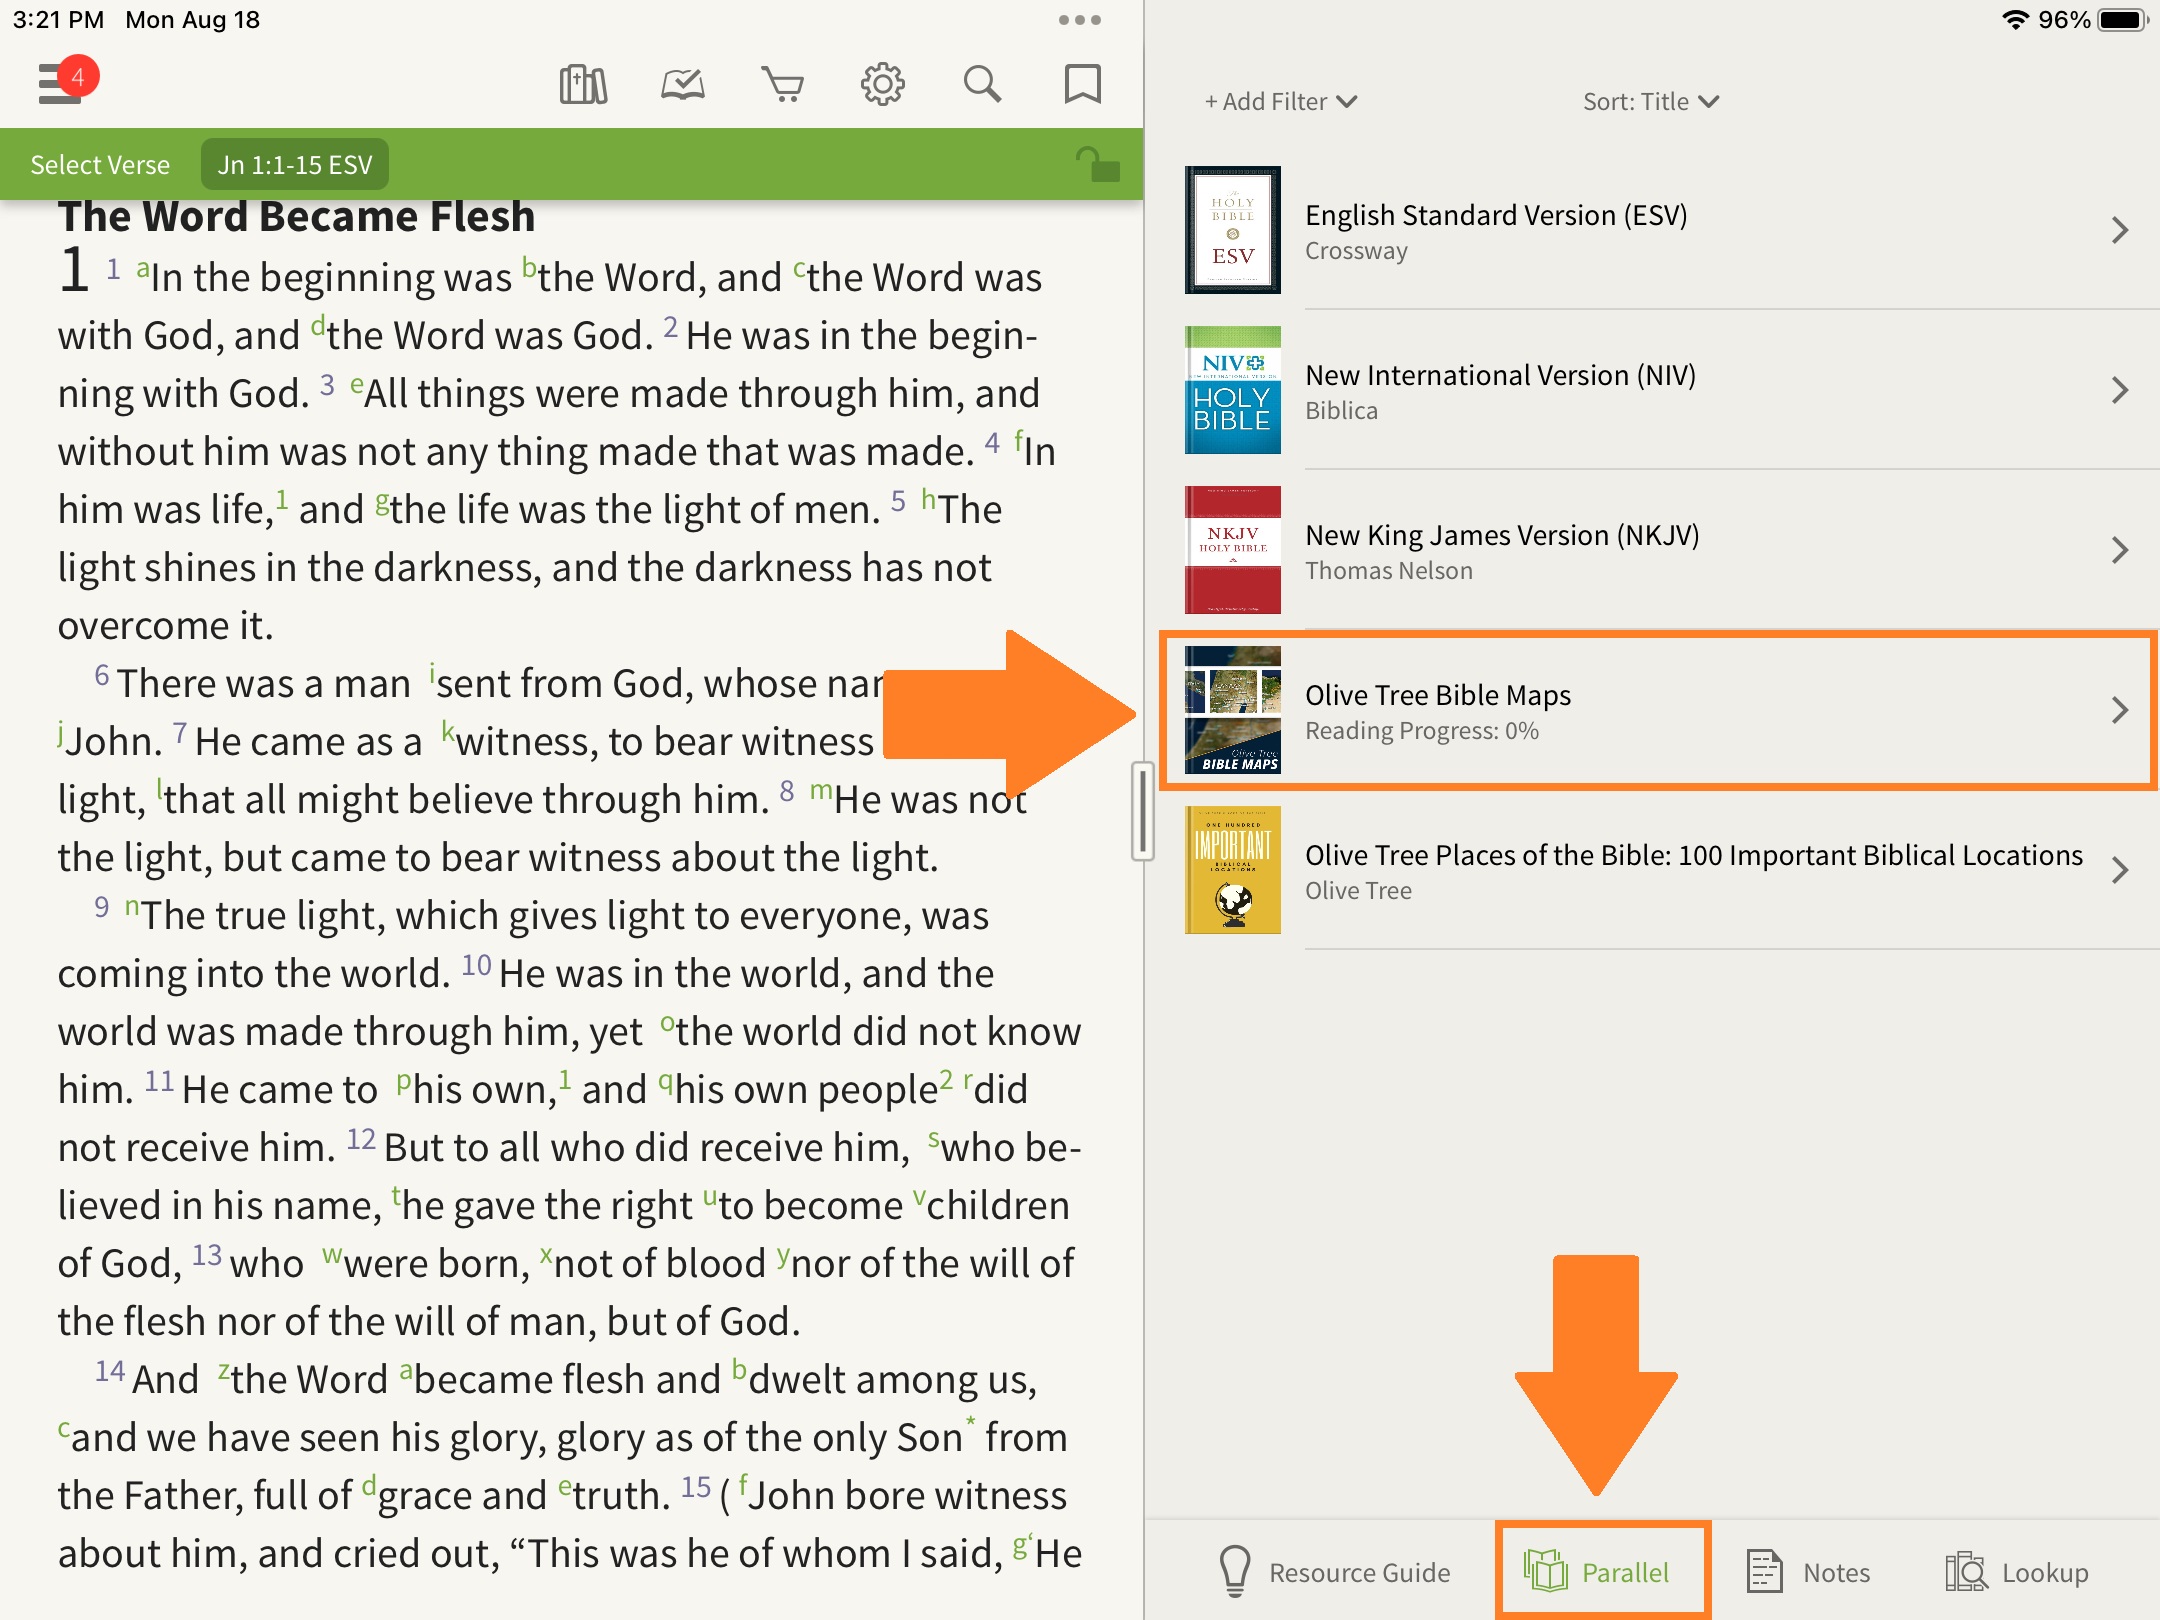Screen dimensions: 2160x1620
Task: Tap the NKJV cover thumbnail
Action: pos(1232,550)
